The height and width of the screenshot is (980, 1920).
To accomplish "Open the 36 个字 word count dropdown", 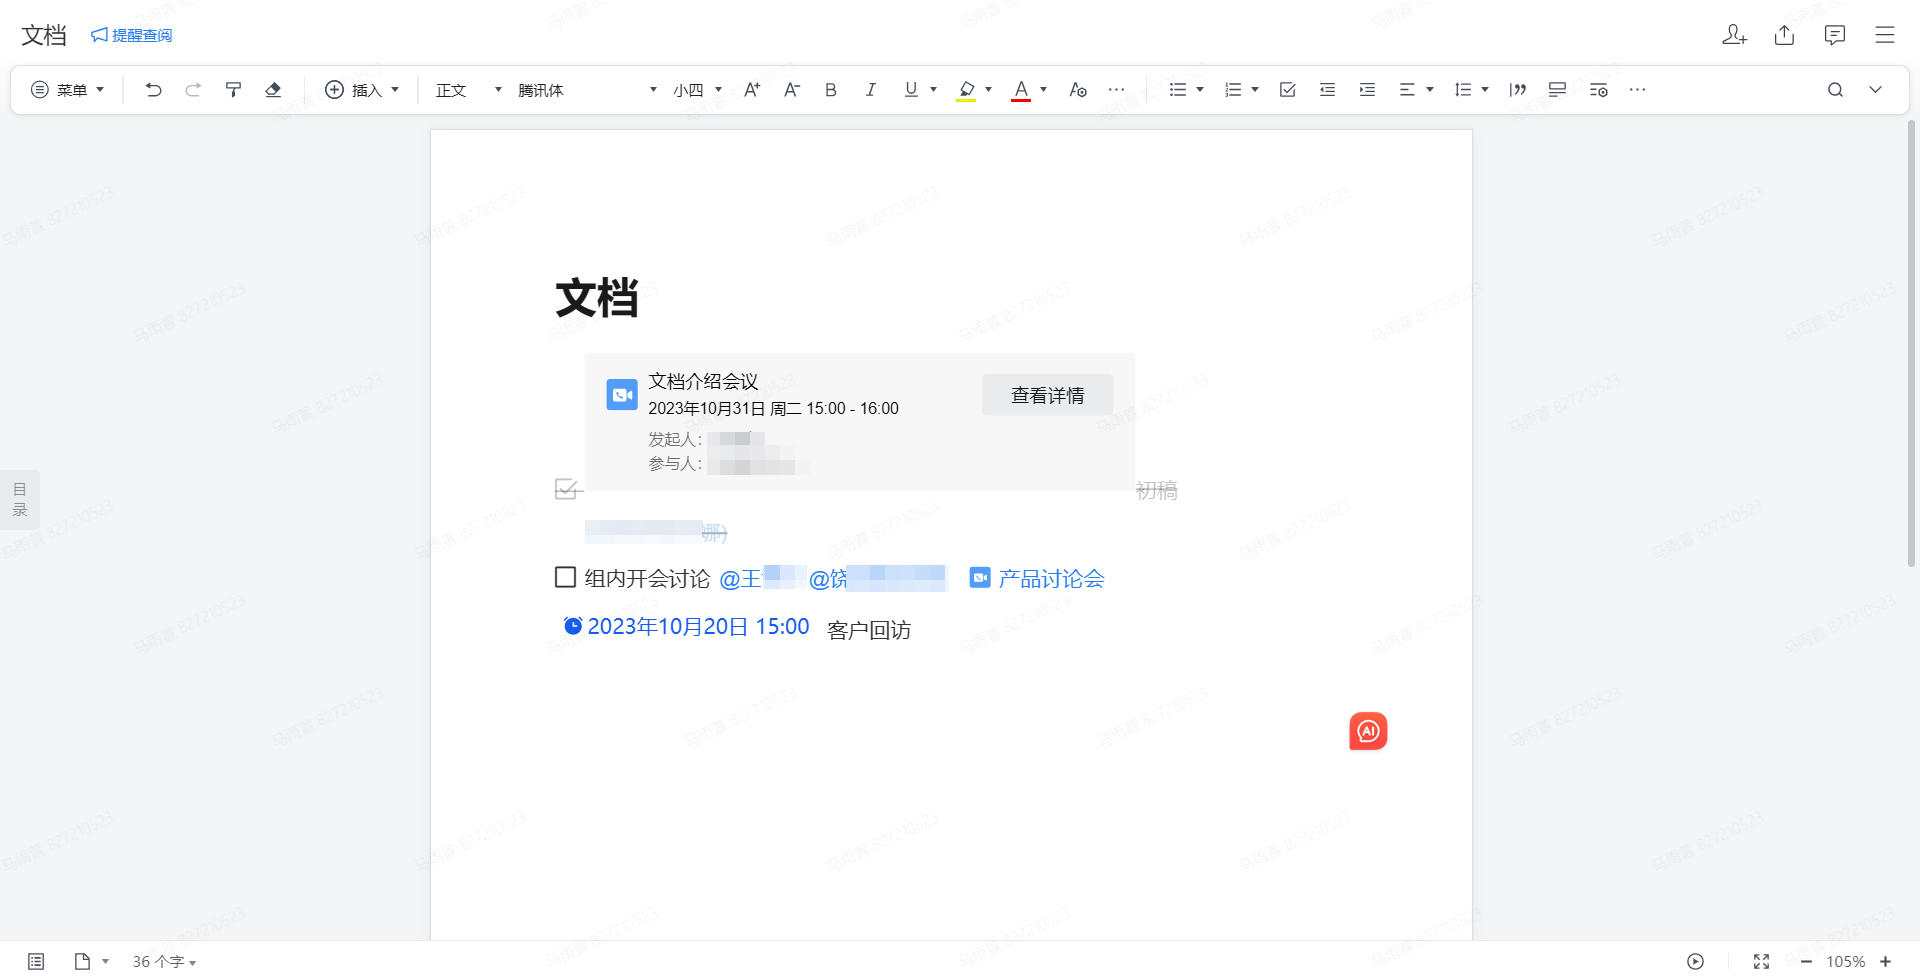I will pos(164,961).
